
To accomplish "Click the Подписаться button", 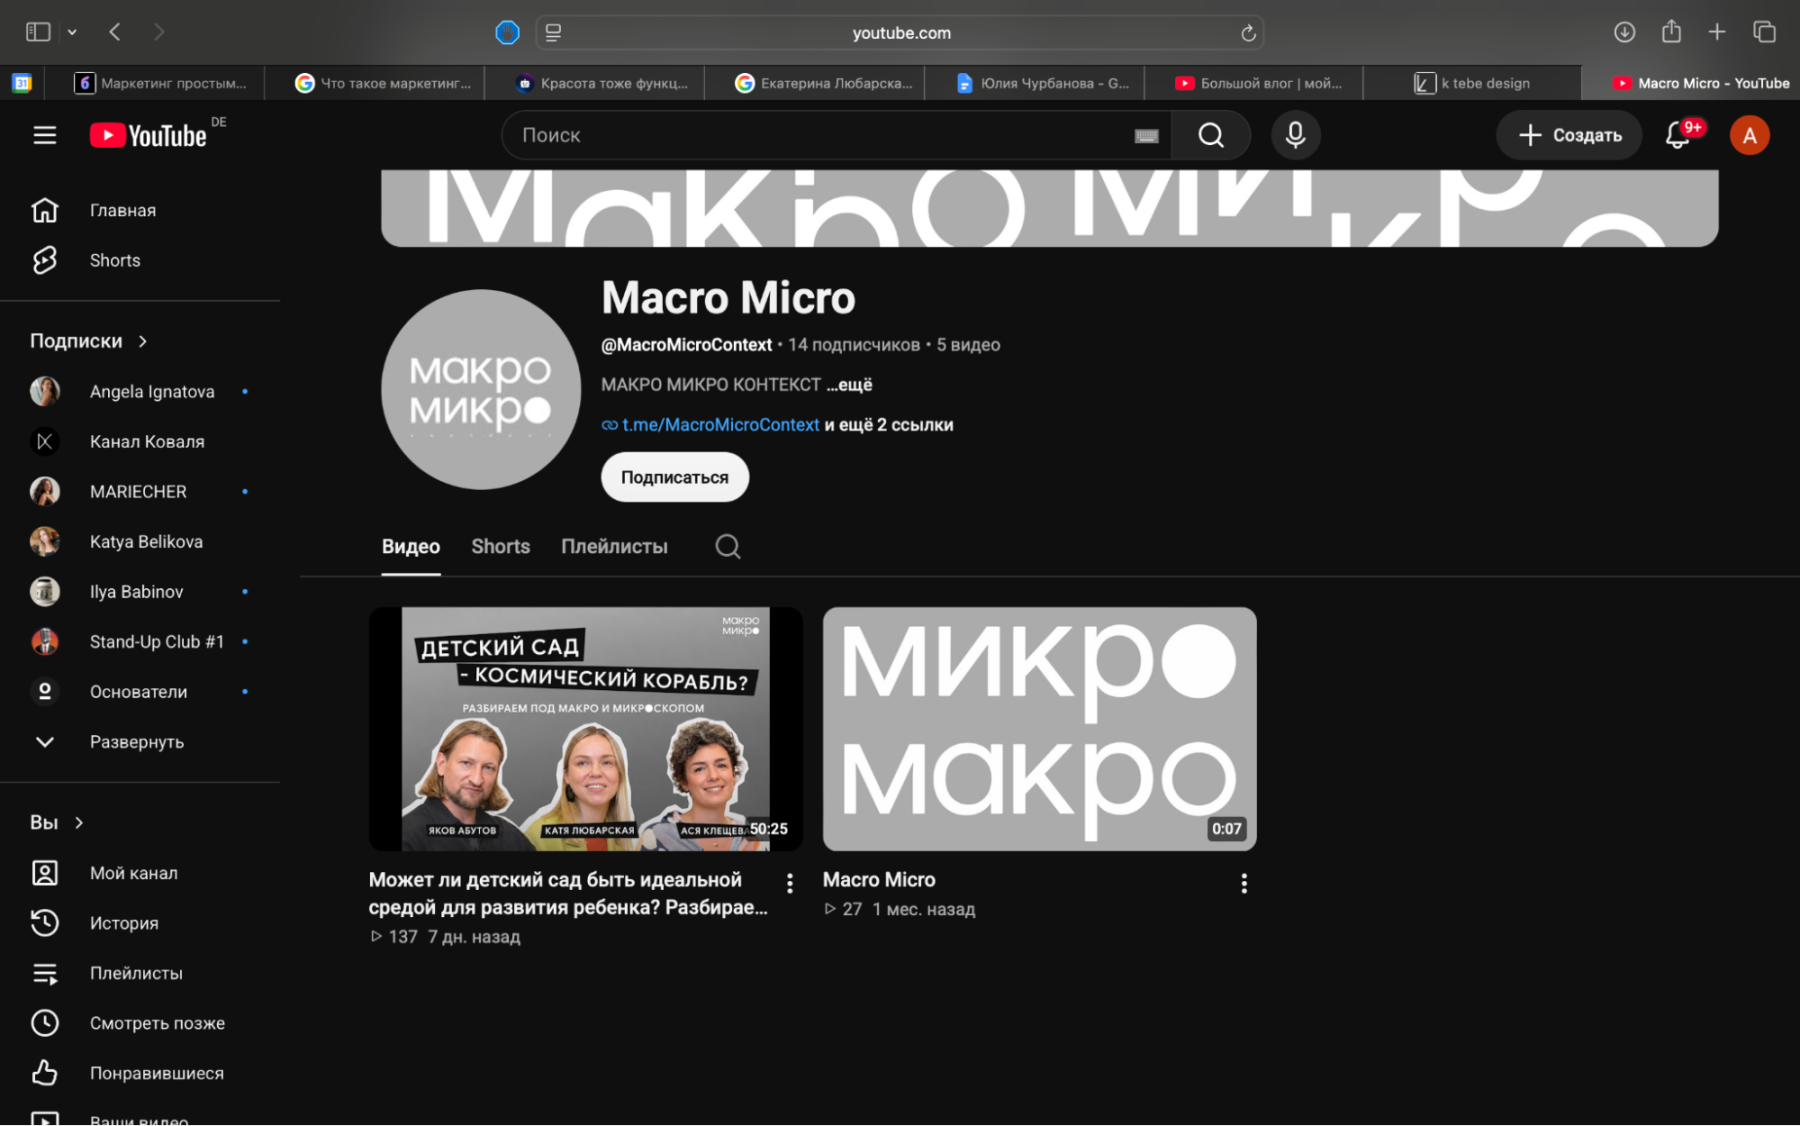I will click(675, 477).
